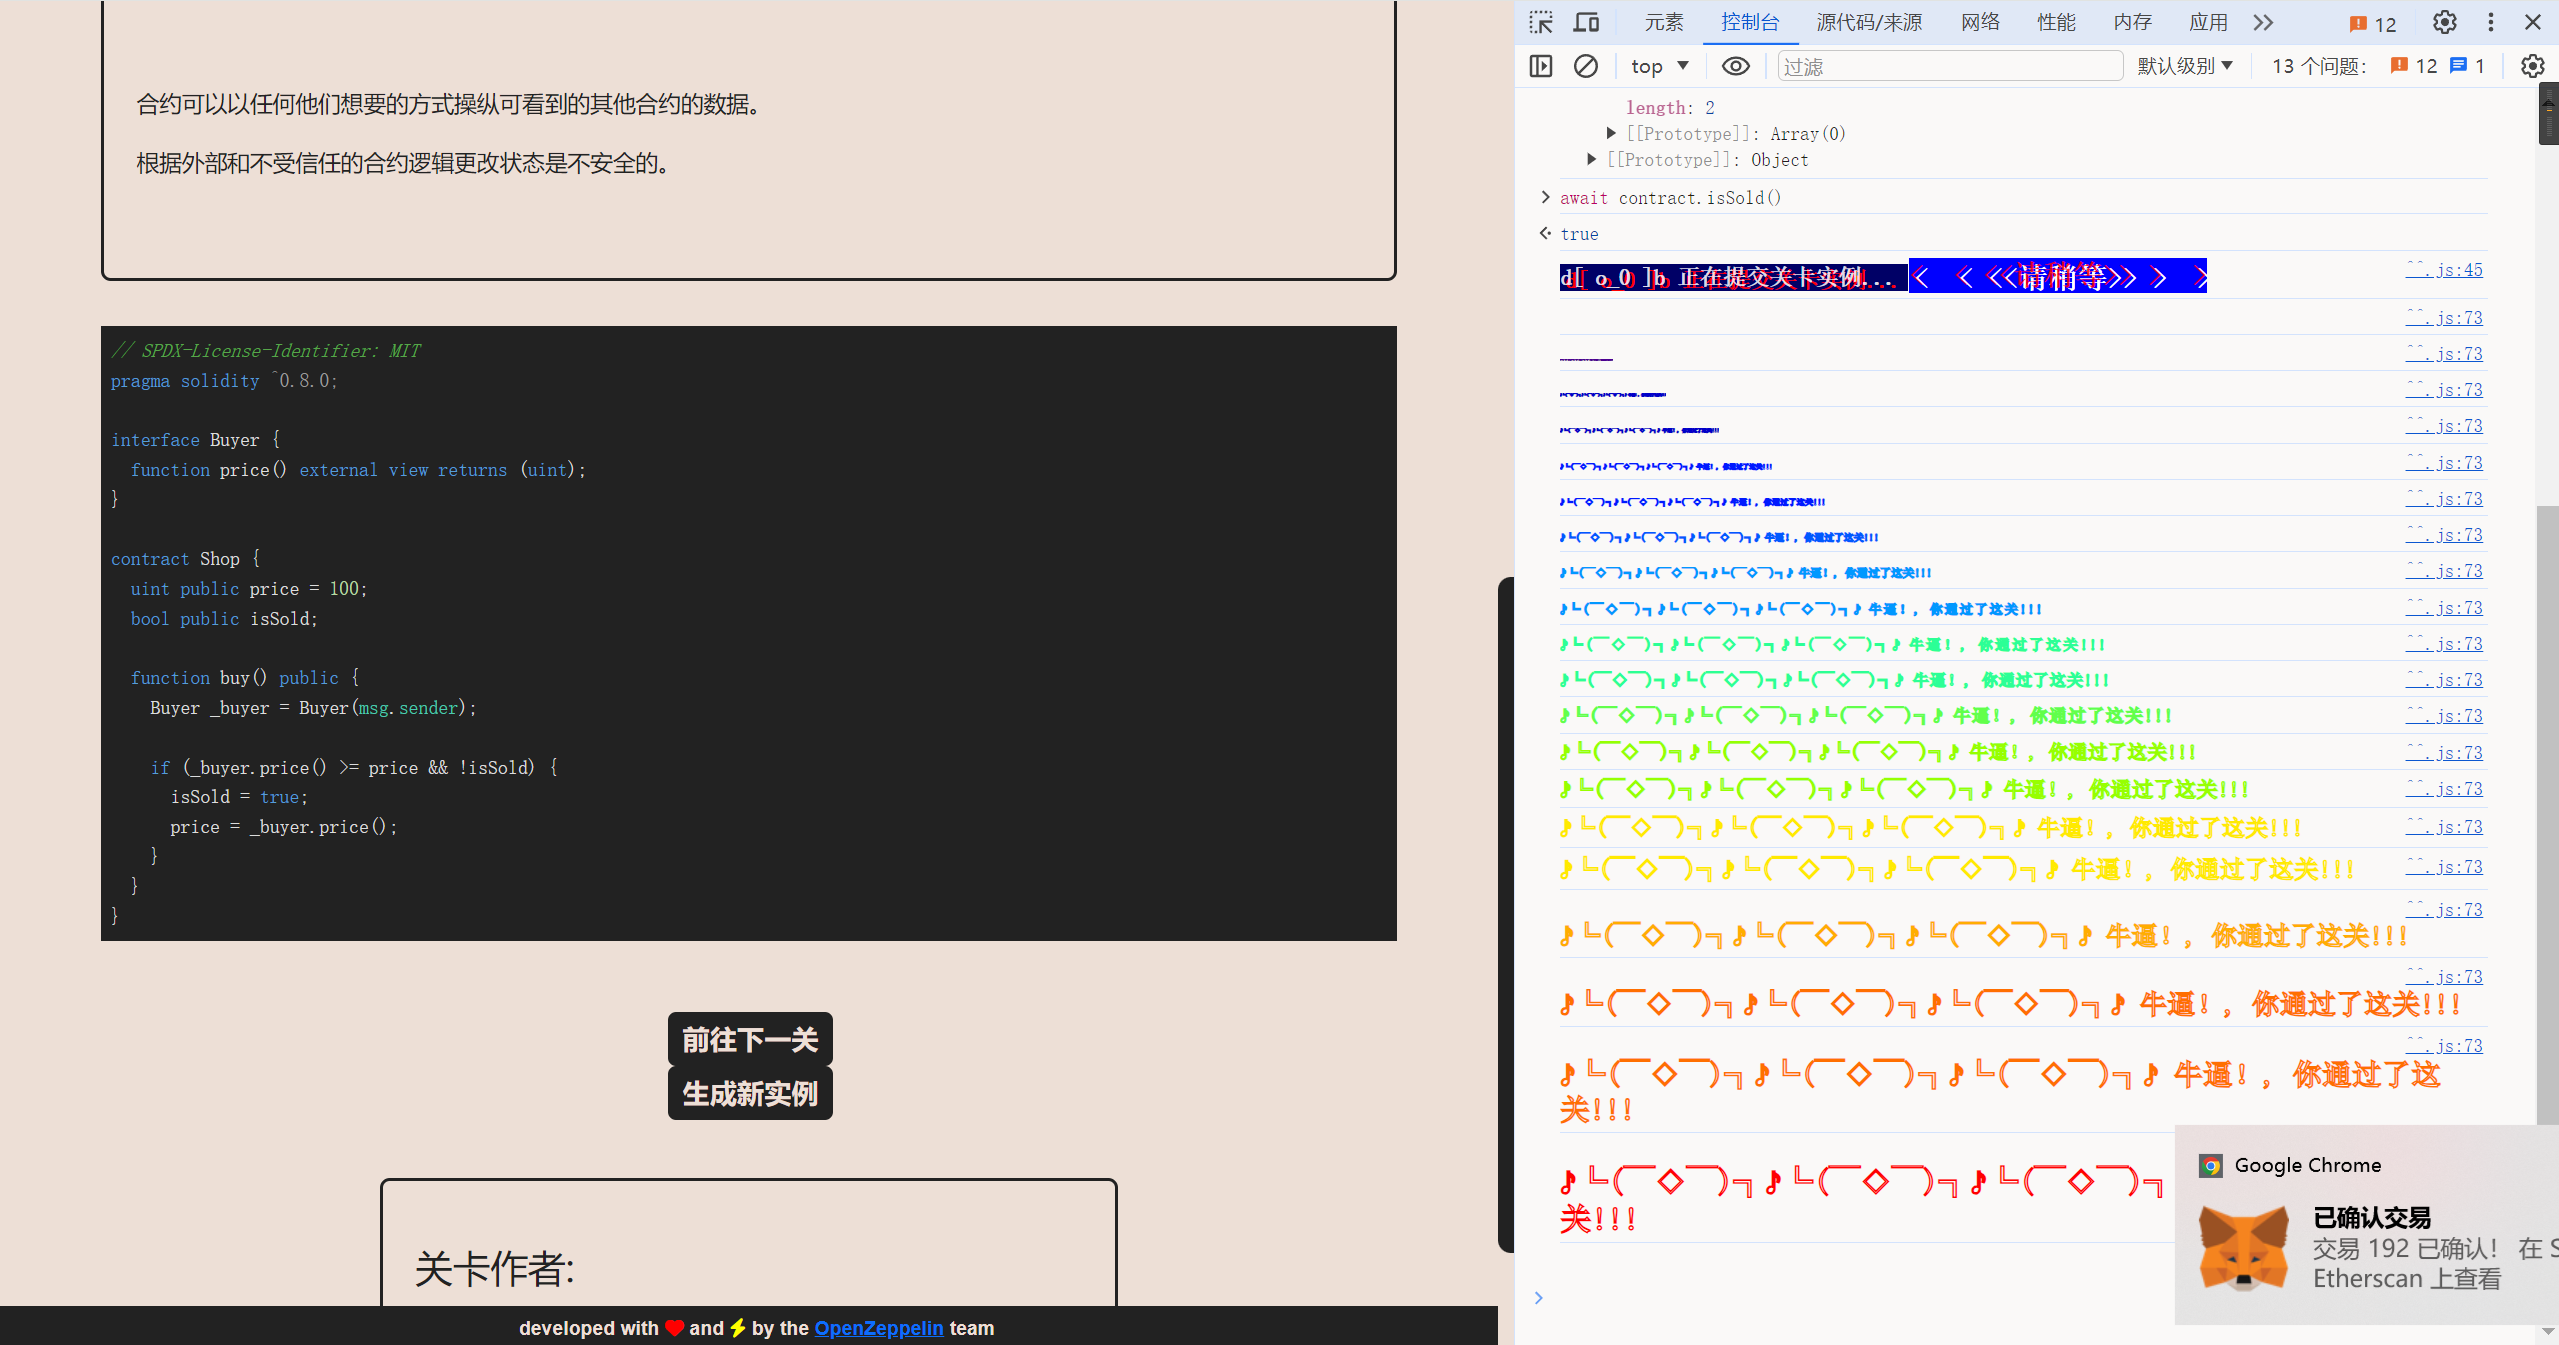
Task: Activate the inspect element picker icon
Action: click(1541, 22)
